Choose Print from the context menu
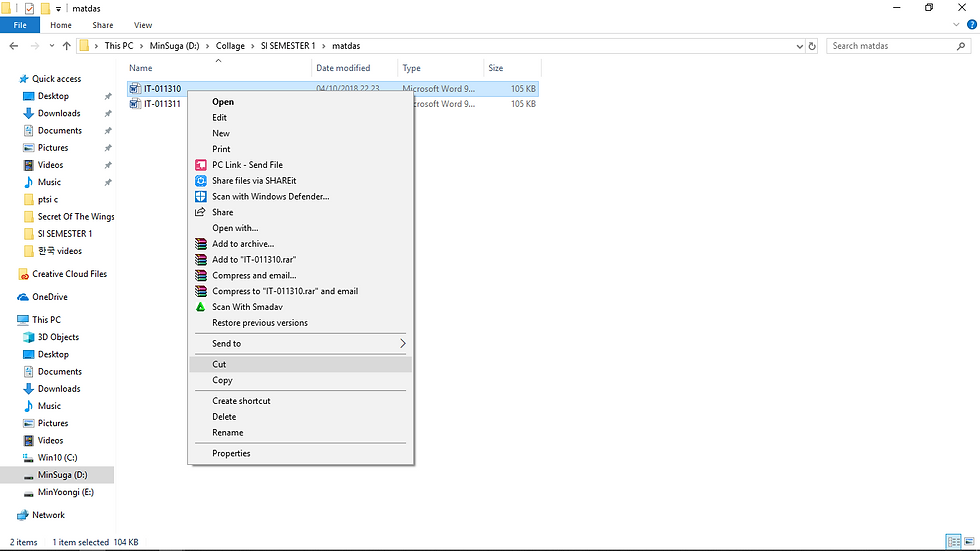980x551 pixels. [300, 149]
